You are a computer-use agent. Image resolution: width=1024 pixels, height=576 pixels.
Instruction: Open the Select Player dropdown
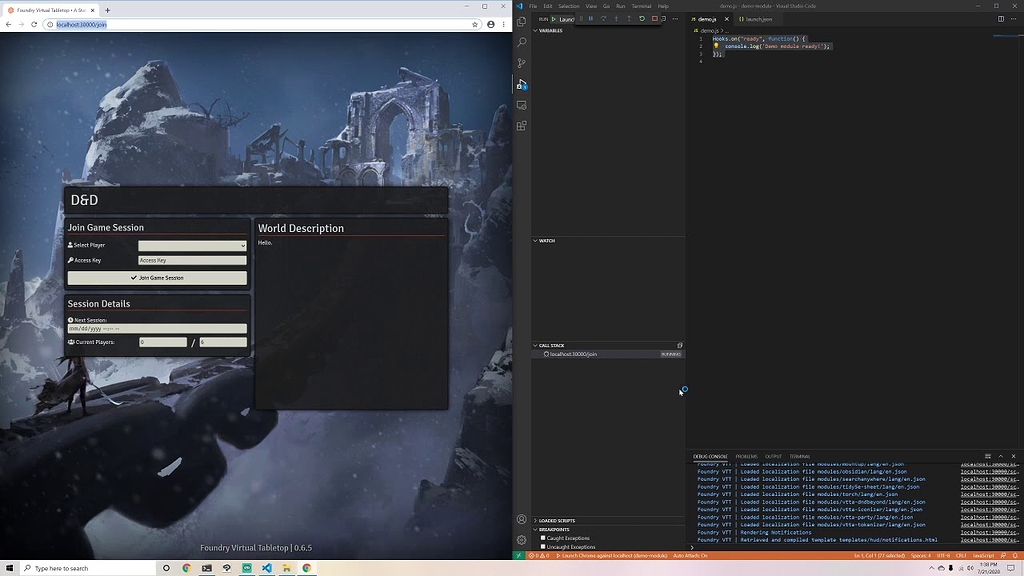coord(192,245)
